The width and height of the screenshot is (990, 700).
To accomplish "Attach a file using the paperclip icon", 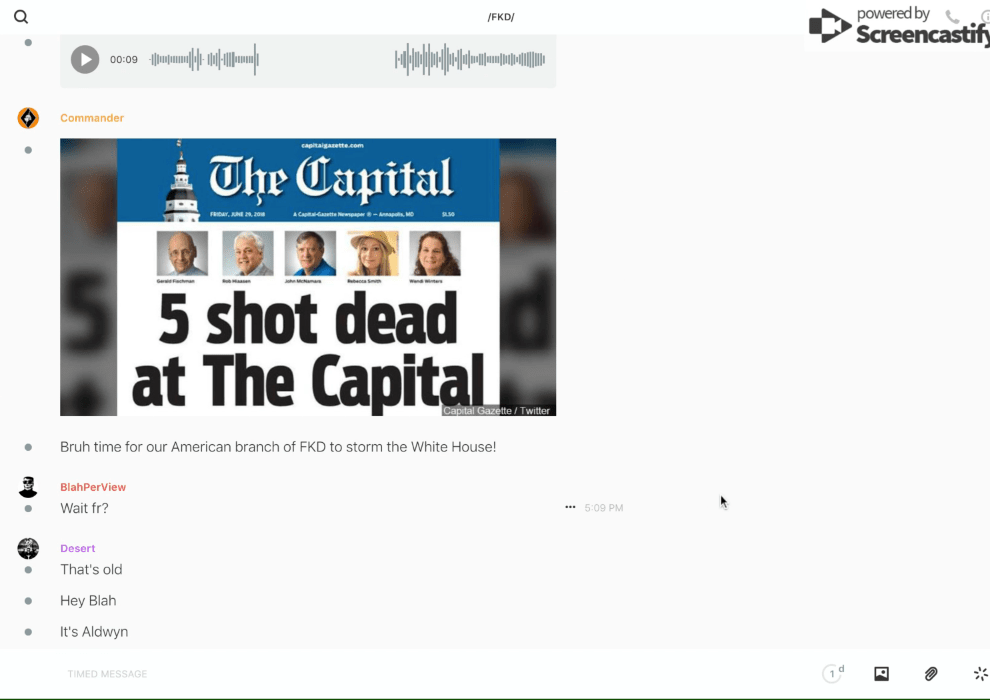I will tap(931, 674).
